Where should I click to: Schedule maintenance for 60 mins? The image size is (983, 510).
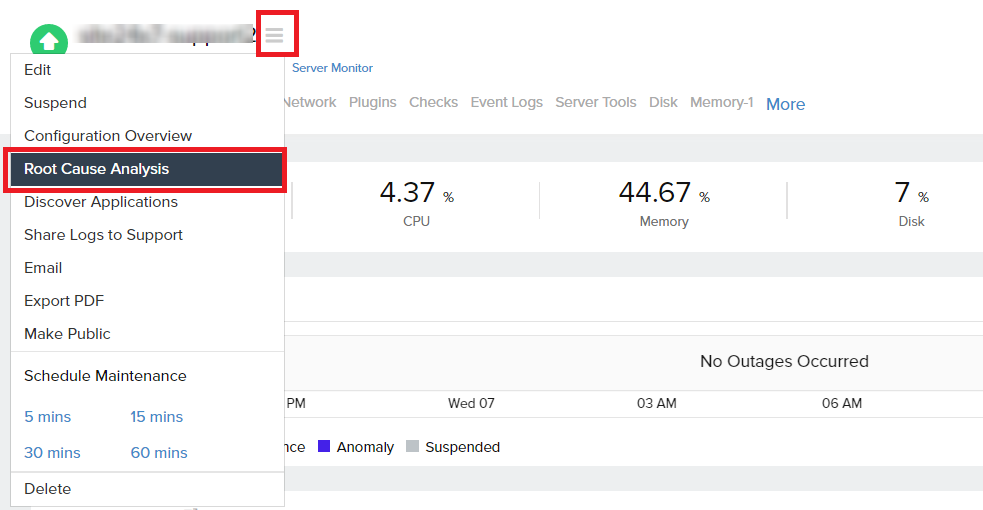(x=159, y=452)
